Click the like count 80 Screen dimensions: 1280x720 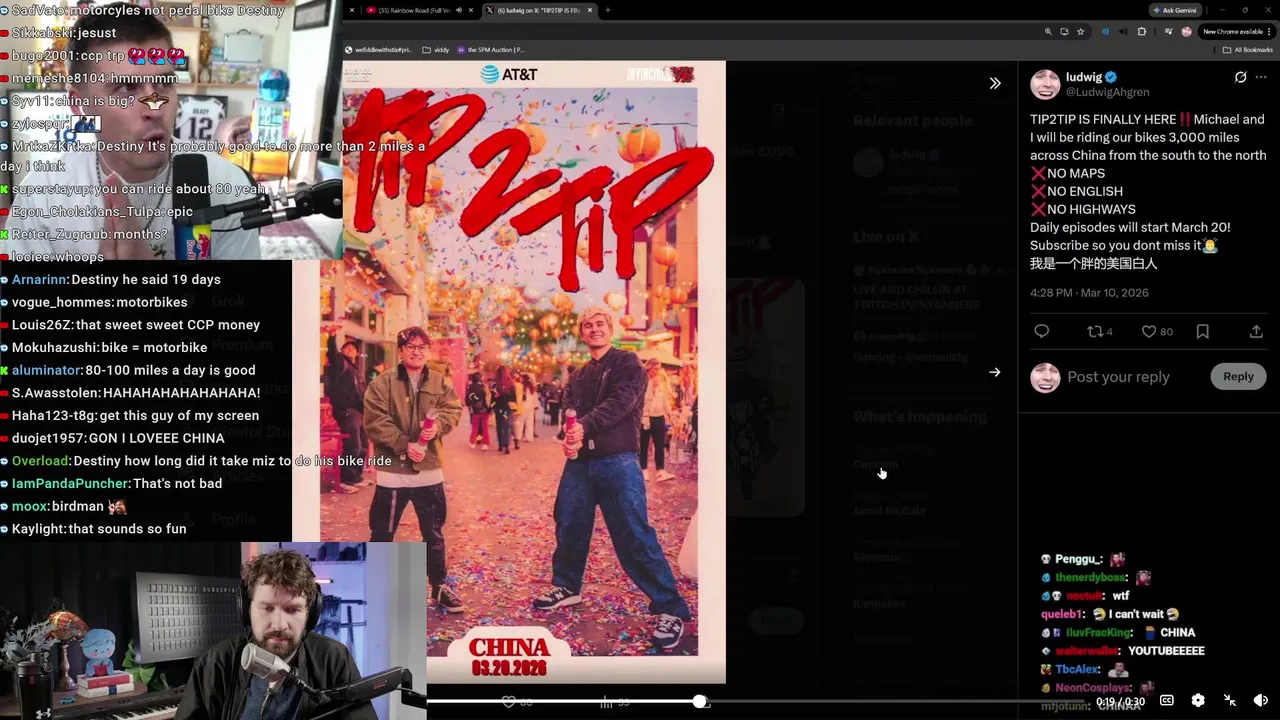point(1166,331)
